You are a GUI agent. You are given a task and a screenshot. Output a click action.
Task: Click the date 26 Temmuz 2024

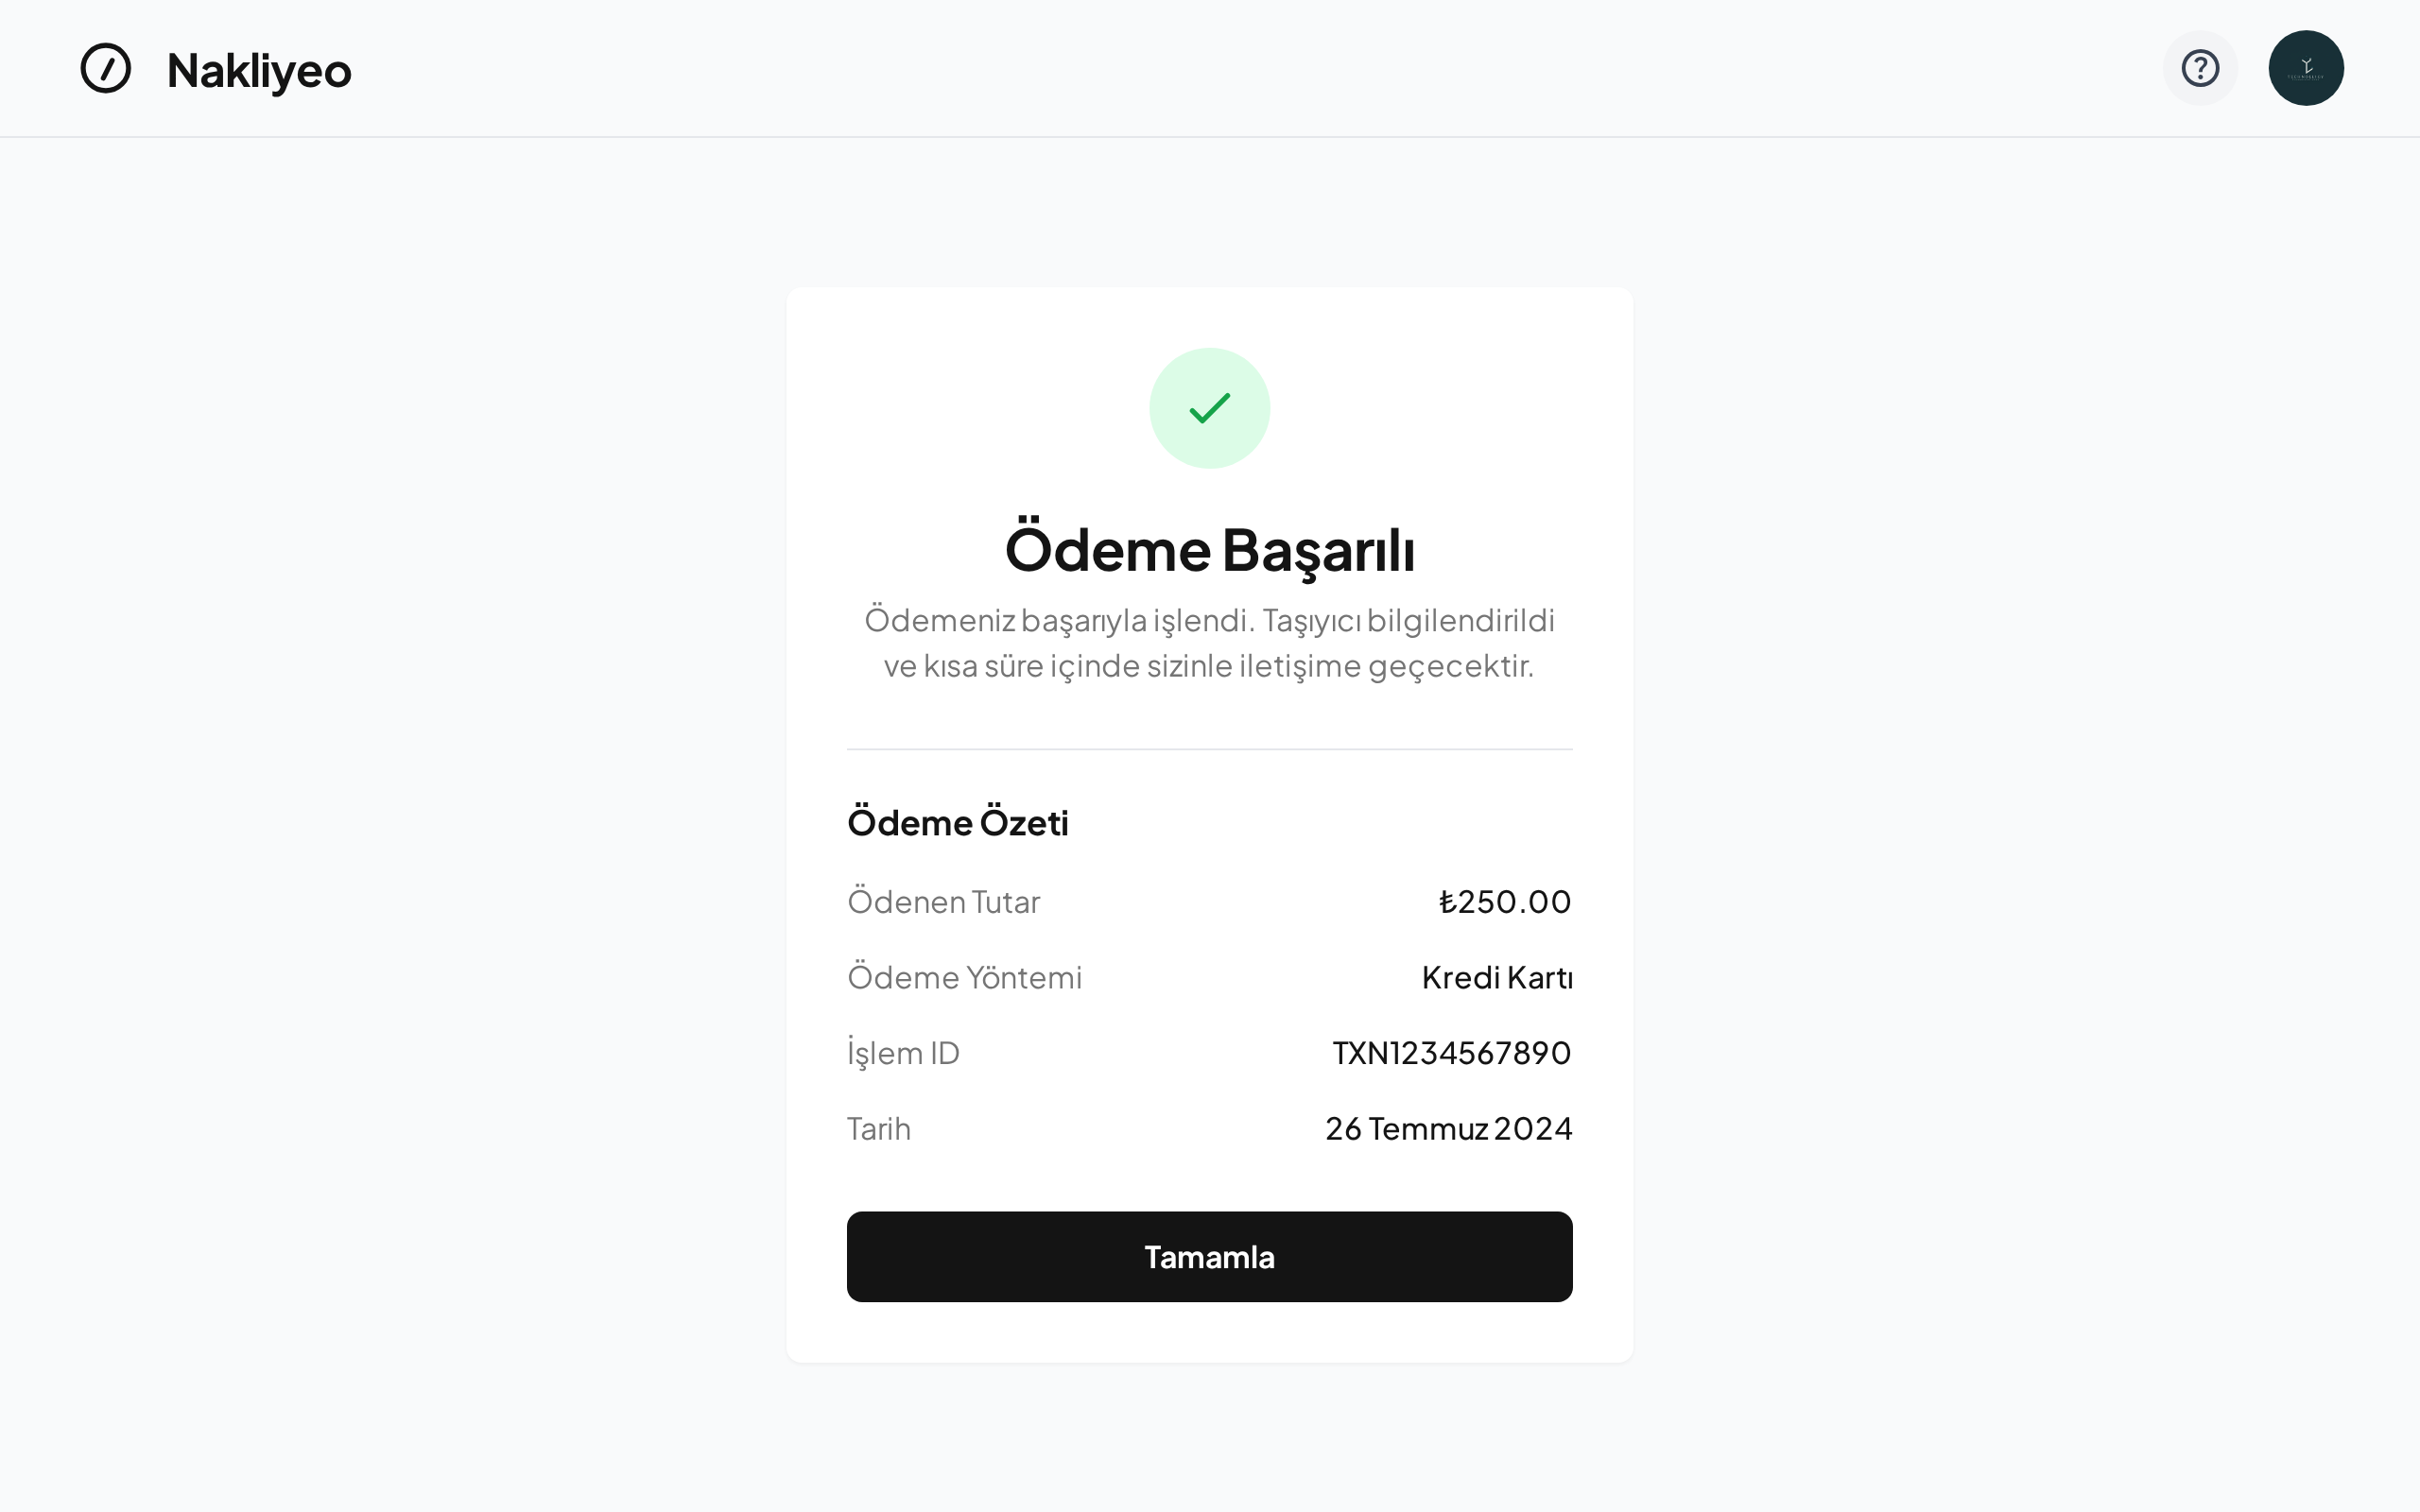coord(1448,1129)
